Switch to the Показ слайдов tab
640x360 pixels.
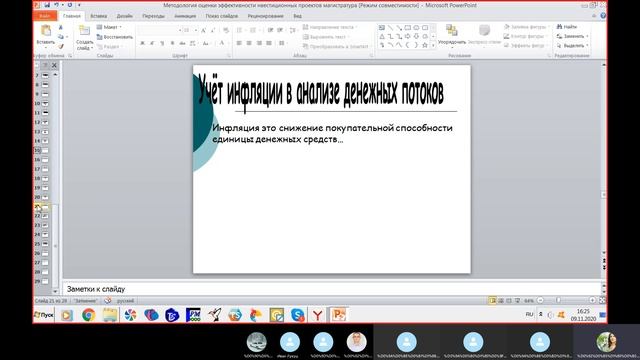(222, 16)
